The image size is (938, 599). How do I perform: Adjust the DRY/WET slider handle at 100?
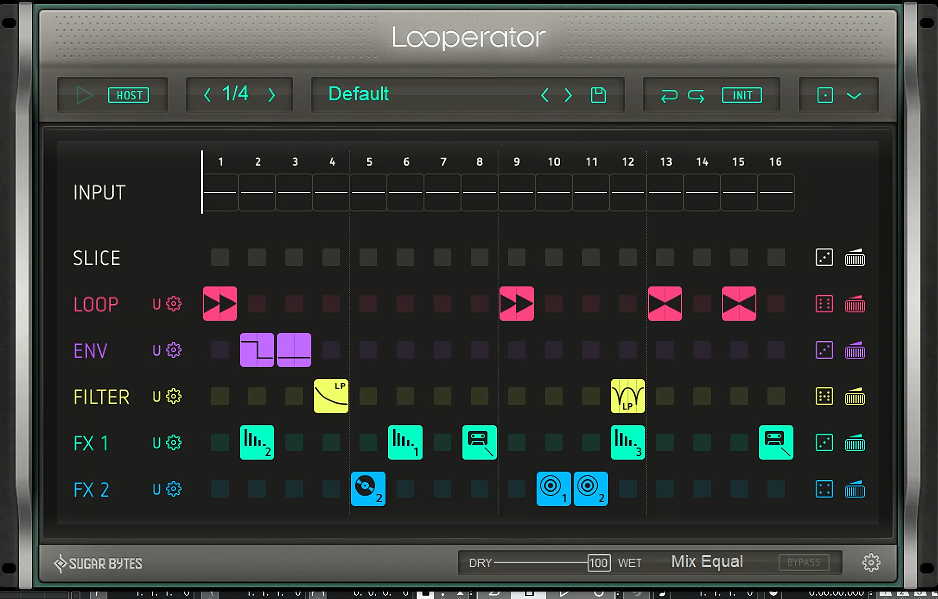[599, 562]
